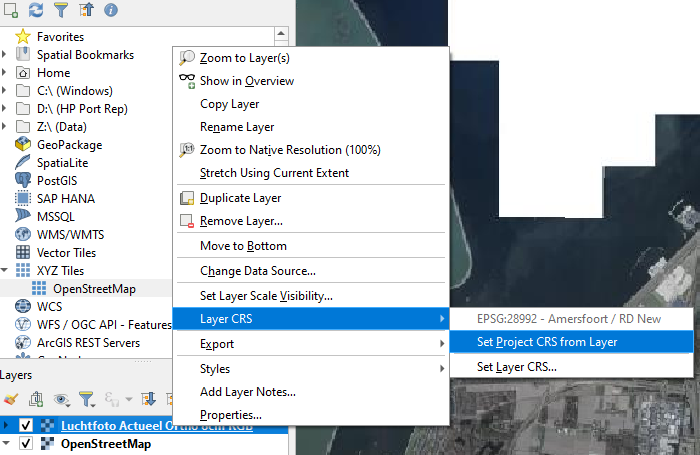Image resolution: width=700 pixels, height=455 pixels.
Task: Select the OpenStreetMap layer in Layers panel
Action: click(106, 443)
